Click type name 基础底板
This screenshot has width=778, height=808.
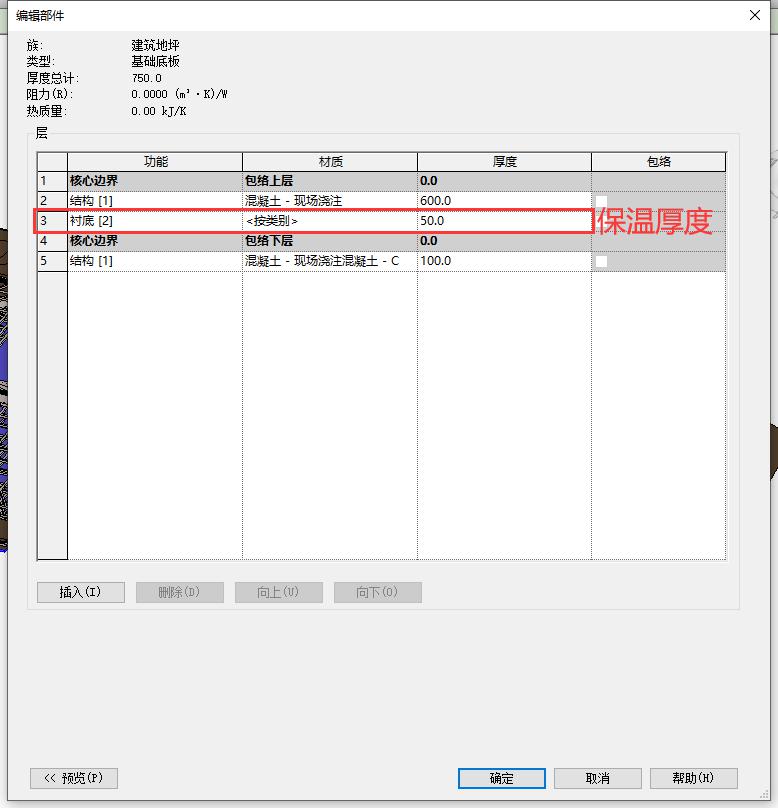(155, 62)
